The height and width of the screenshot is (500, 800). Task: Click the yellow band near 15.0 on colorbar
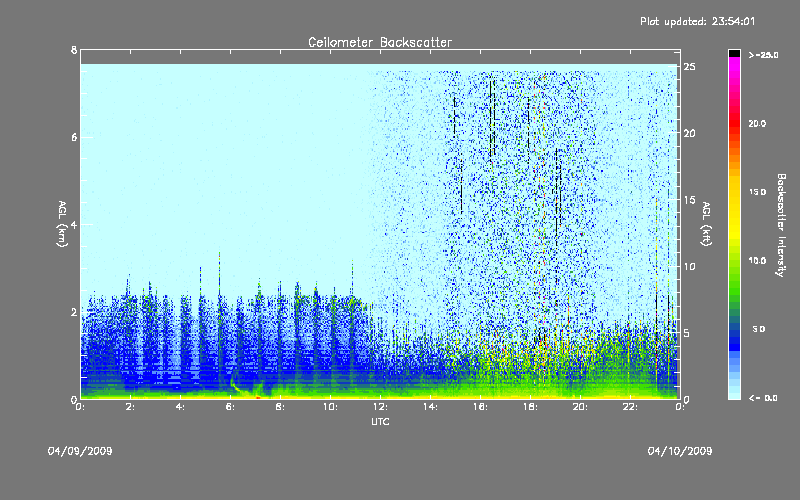click(x=734, y=193)
